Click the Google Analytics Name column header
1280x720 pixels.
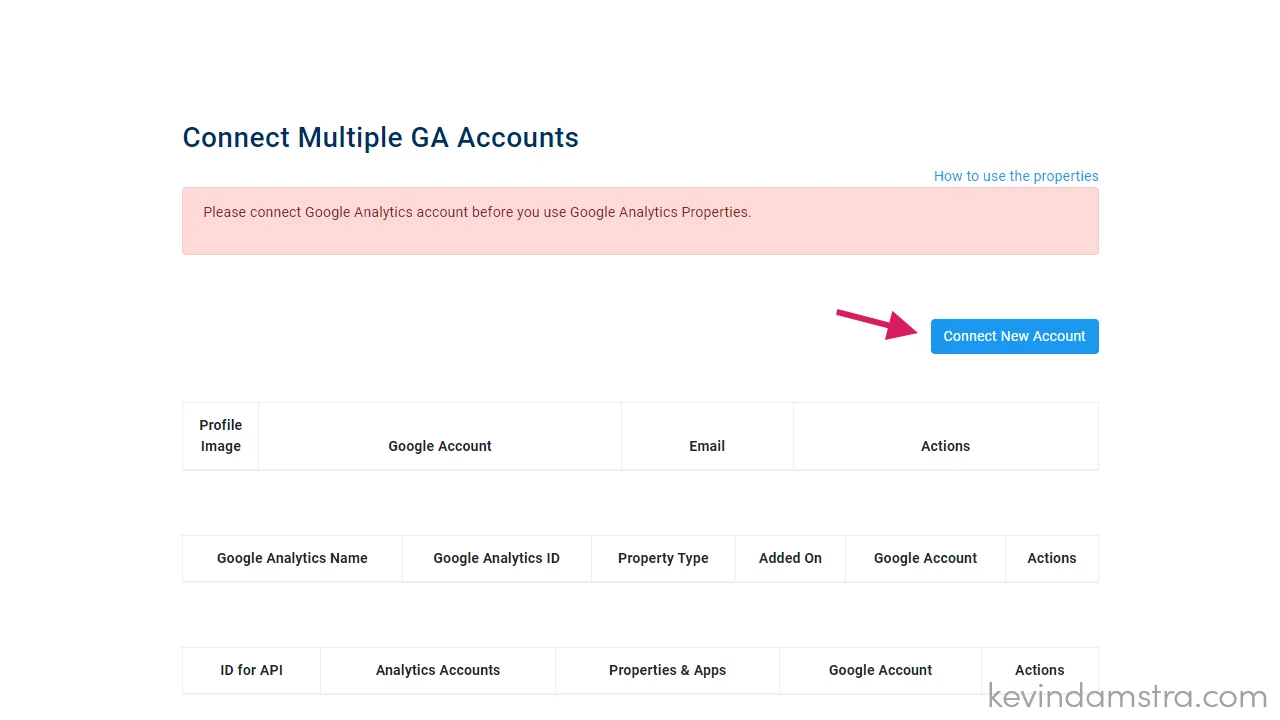click(x=292, y=558)
